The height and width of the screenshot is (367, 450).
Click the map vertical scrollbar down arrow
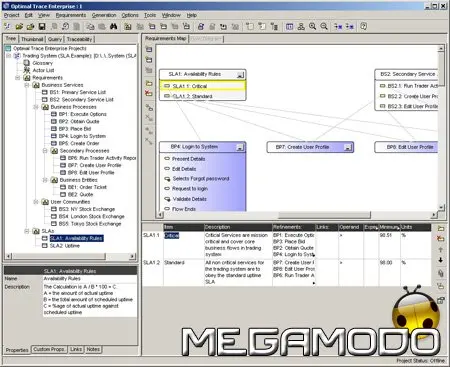point(441,207)
